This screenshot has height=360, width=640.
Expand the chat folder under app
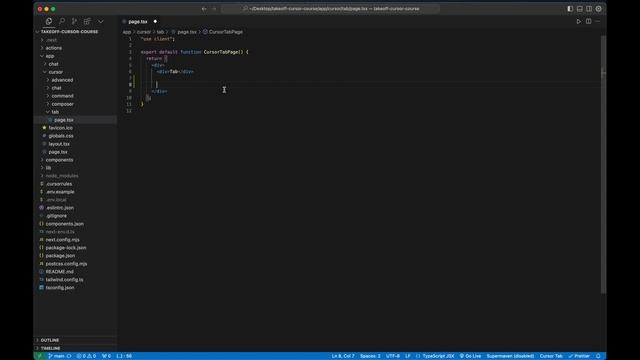pos(53,64)
